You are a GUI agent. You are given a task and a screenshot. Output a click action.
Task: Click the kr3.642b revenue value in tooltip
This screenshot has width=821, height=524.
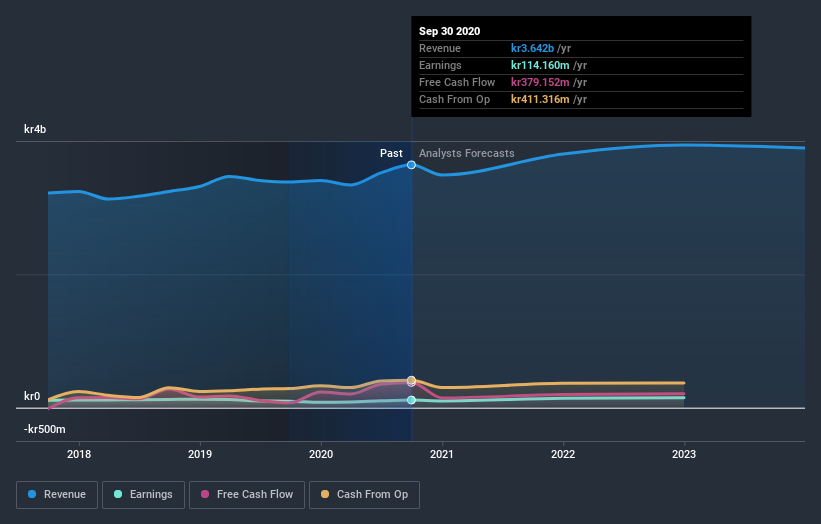pyautogui.click(x=532, y=48)
